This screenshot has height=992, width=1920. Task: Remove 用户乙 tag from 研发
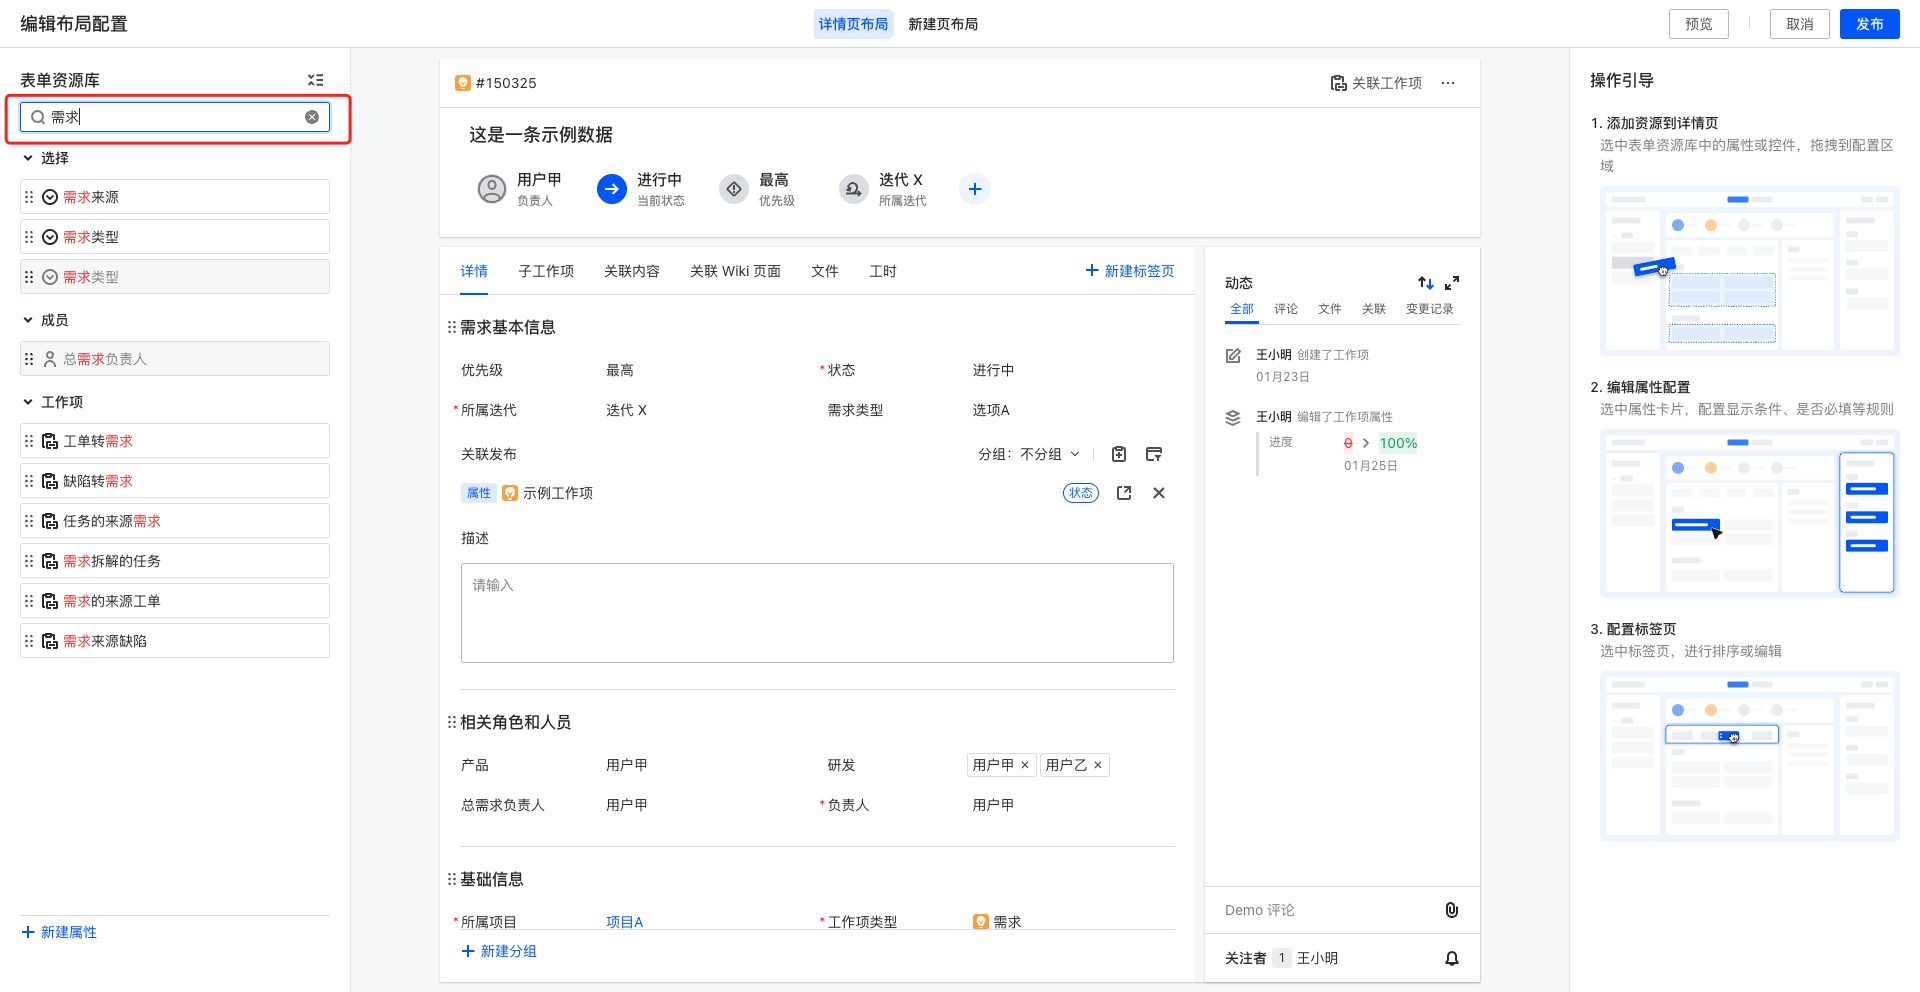[1098, 765]
